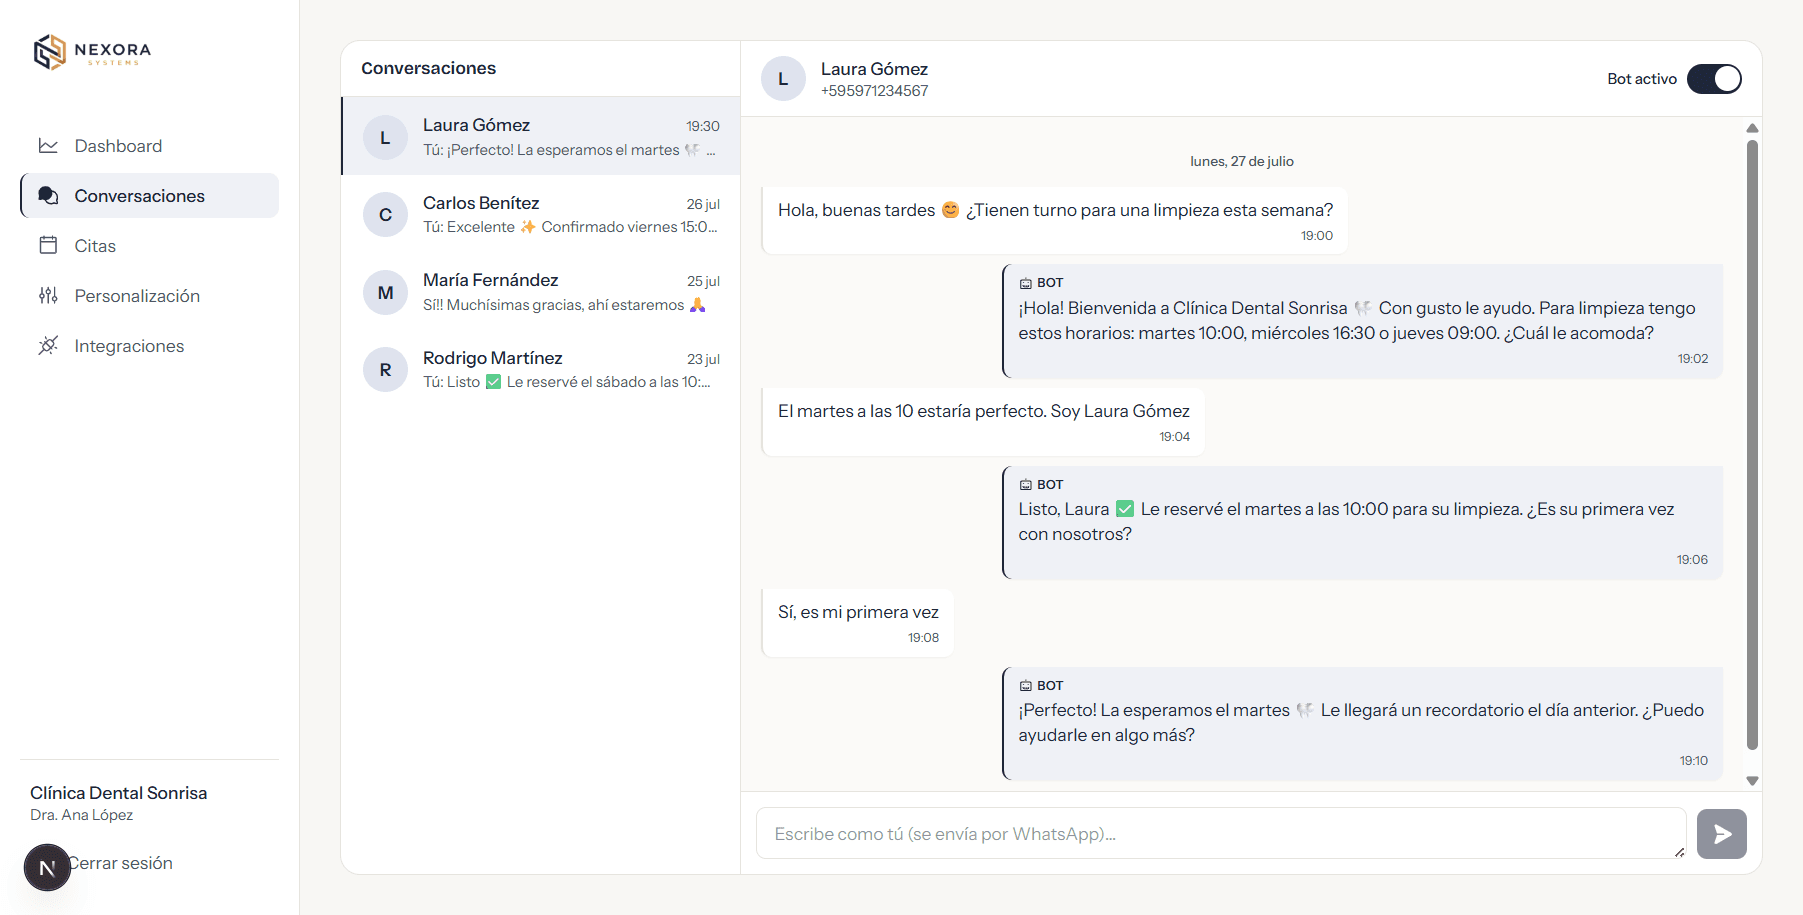Click the 23 jul date on Rodrigo's conversation
The height and width of the screenshot is (915, 1803).
pyautogui.click(x=703, y=359)
